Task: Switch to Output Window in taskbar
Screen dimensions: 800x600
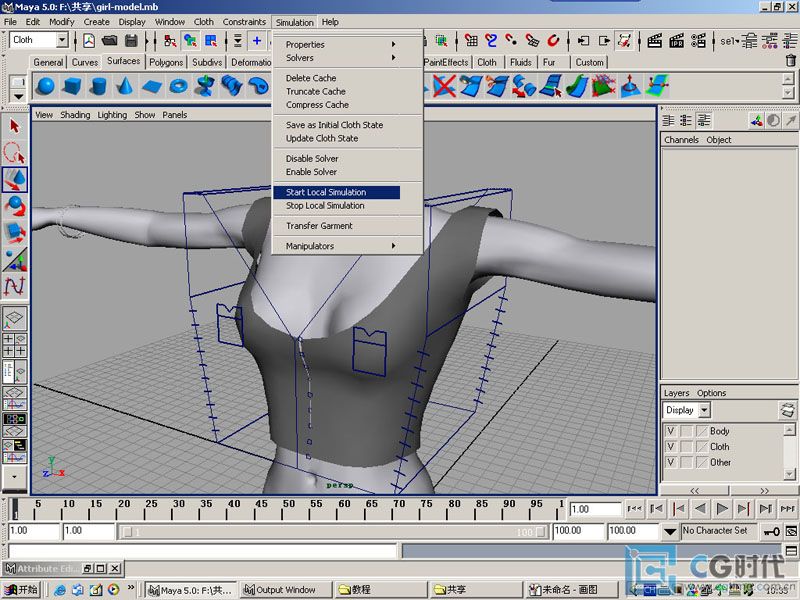Action: (x=286, y=590)
